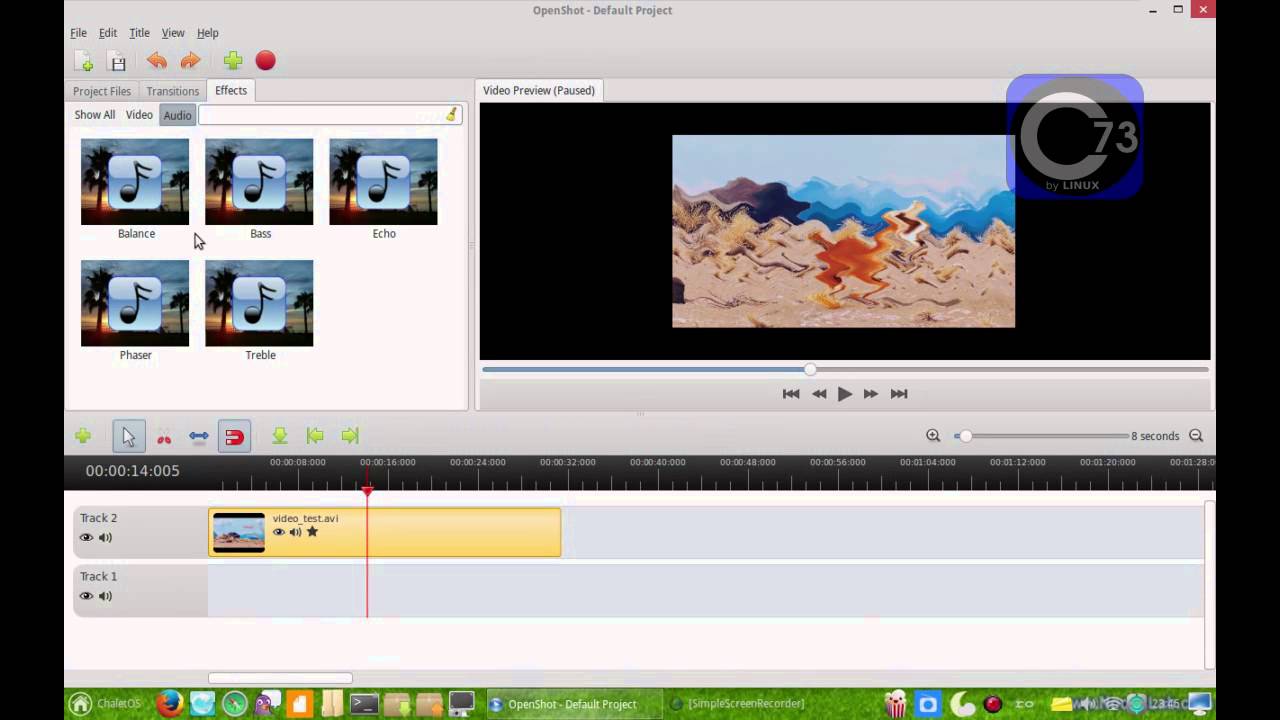
Task: Toggle the eye icon on the video_test.avi clip
Action: 279,532
